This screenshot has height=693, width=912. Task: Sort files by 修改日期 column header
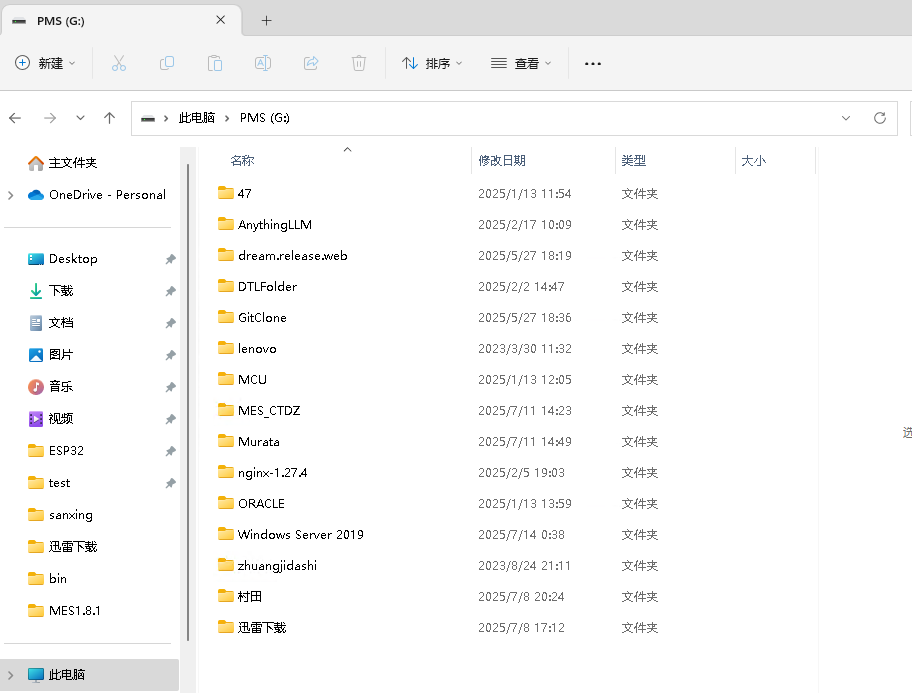click(502, 160)
